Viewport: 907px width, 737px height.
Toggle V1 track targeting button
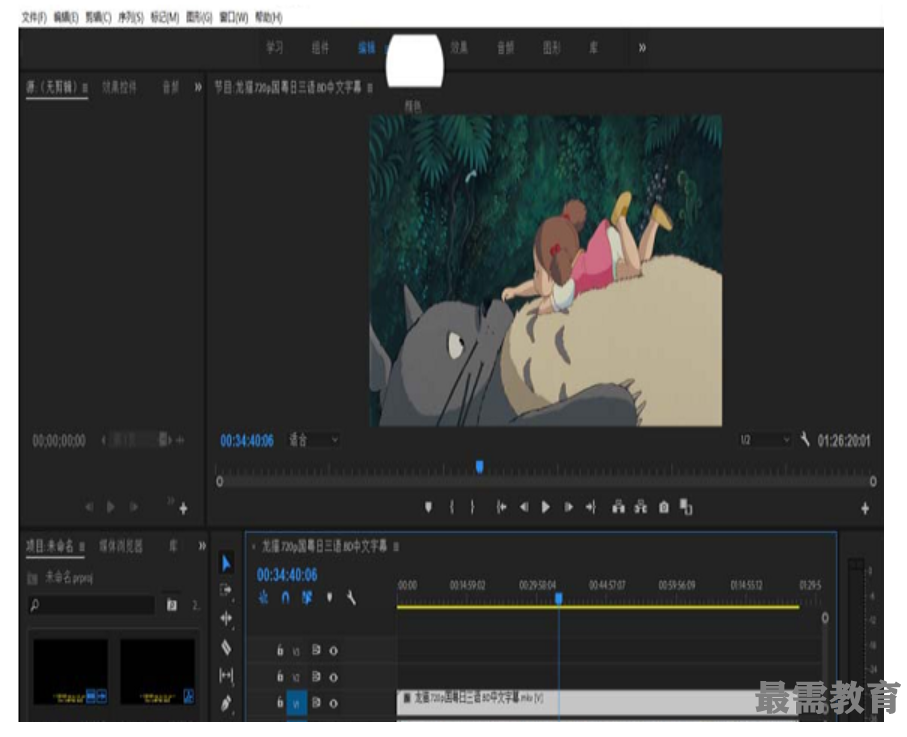[296, 704]
